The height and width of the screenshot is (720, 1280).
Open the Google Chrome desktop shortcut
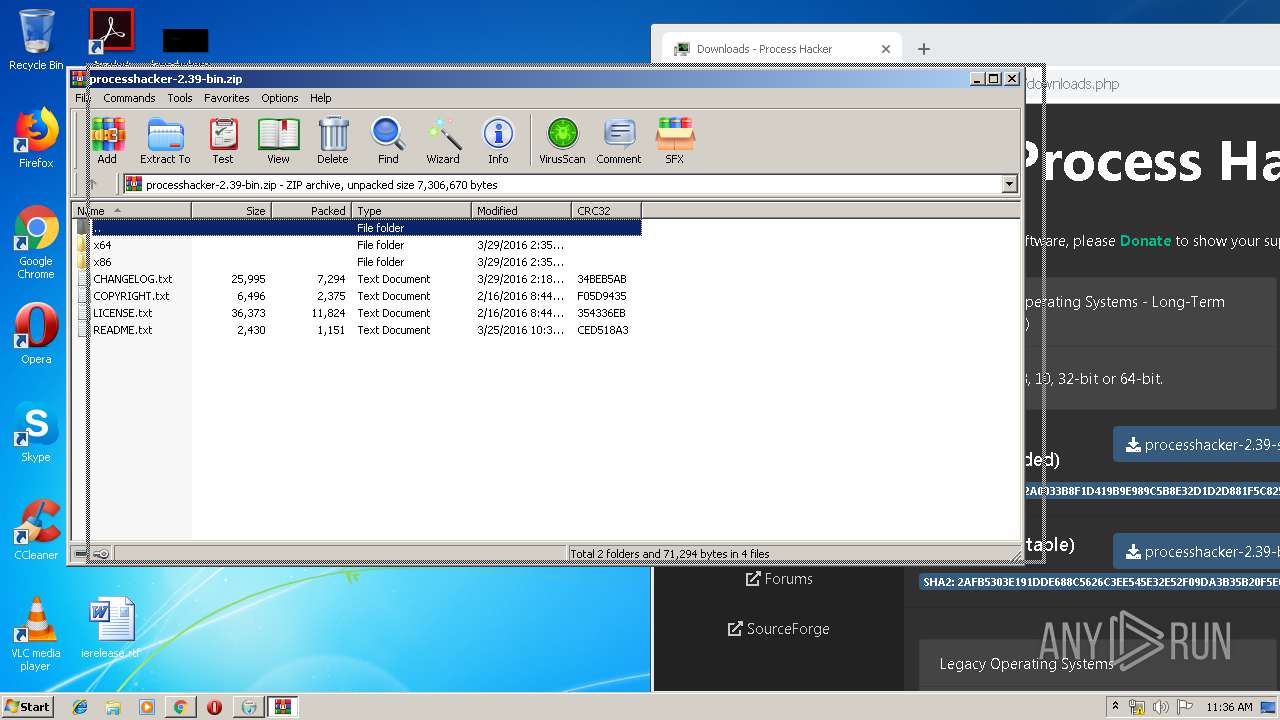(x=36, y=243)
